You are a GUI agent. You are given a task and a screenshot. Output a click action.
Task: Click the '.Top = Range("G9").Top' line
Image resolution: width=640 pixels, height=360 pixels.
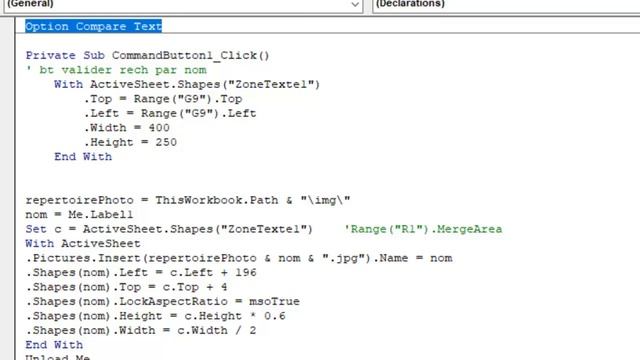pyautogui.click(x=163, y=99)
